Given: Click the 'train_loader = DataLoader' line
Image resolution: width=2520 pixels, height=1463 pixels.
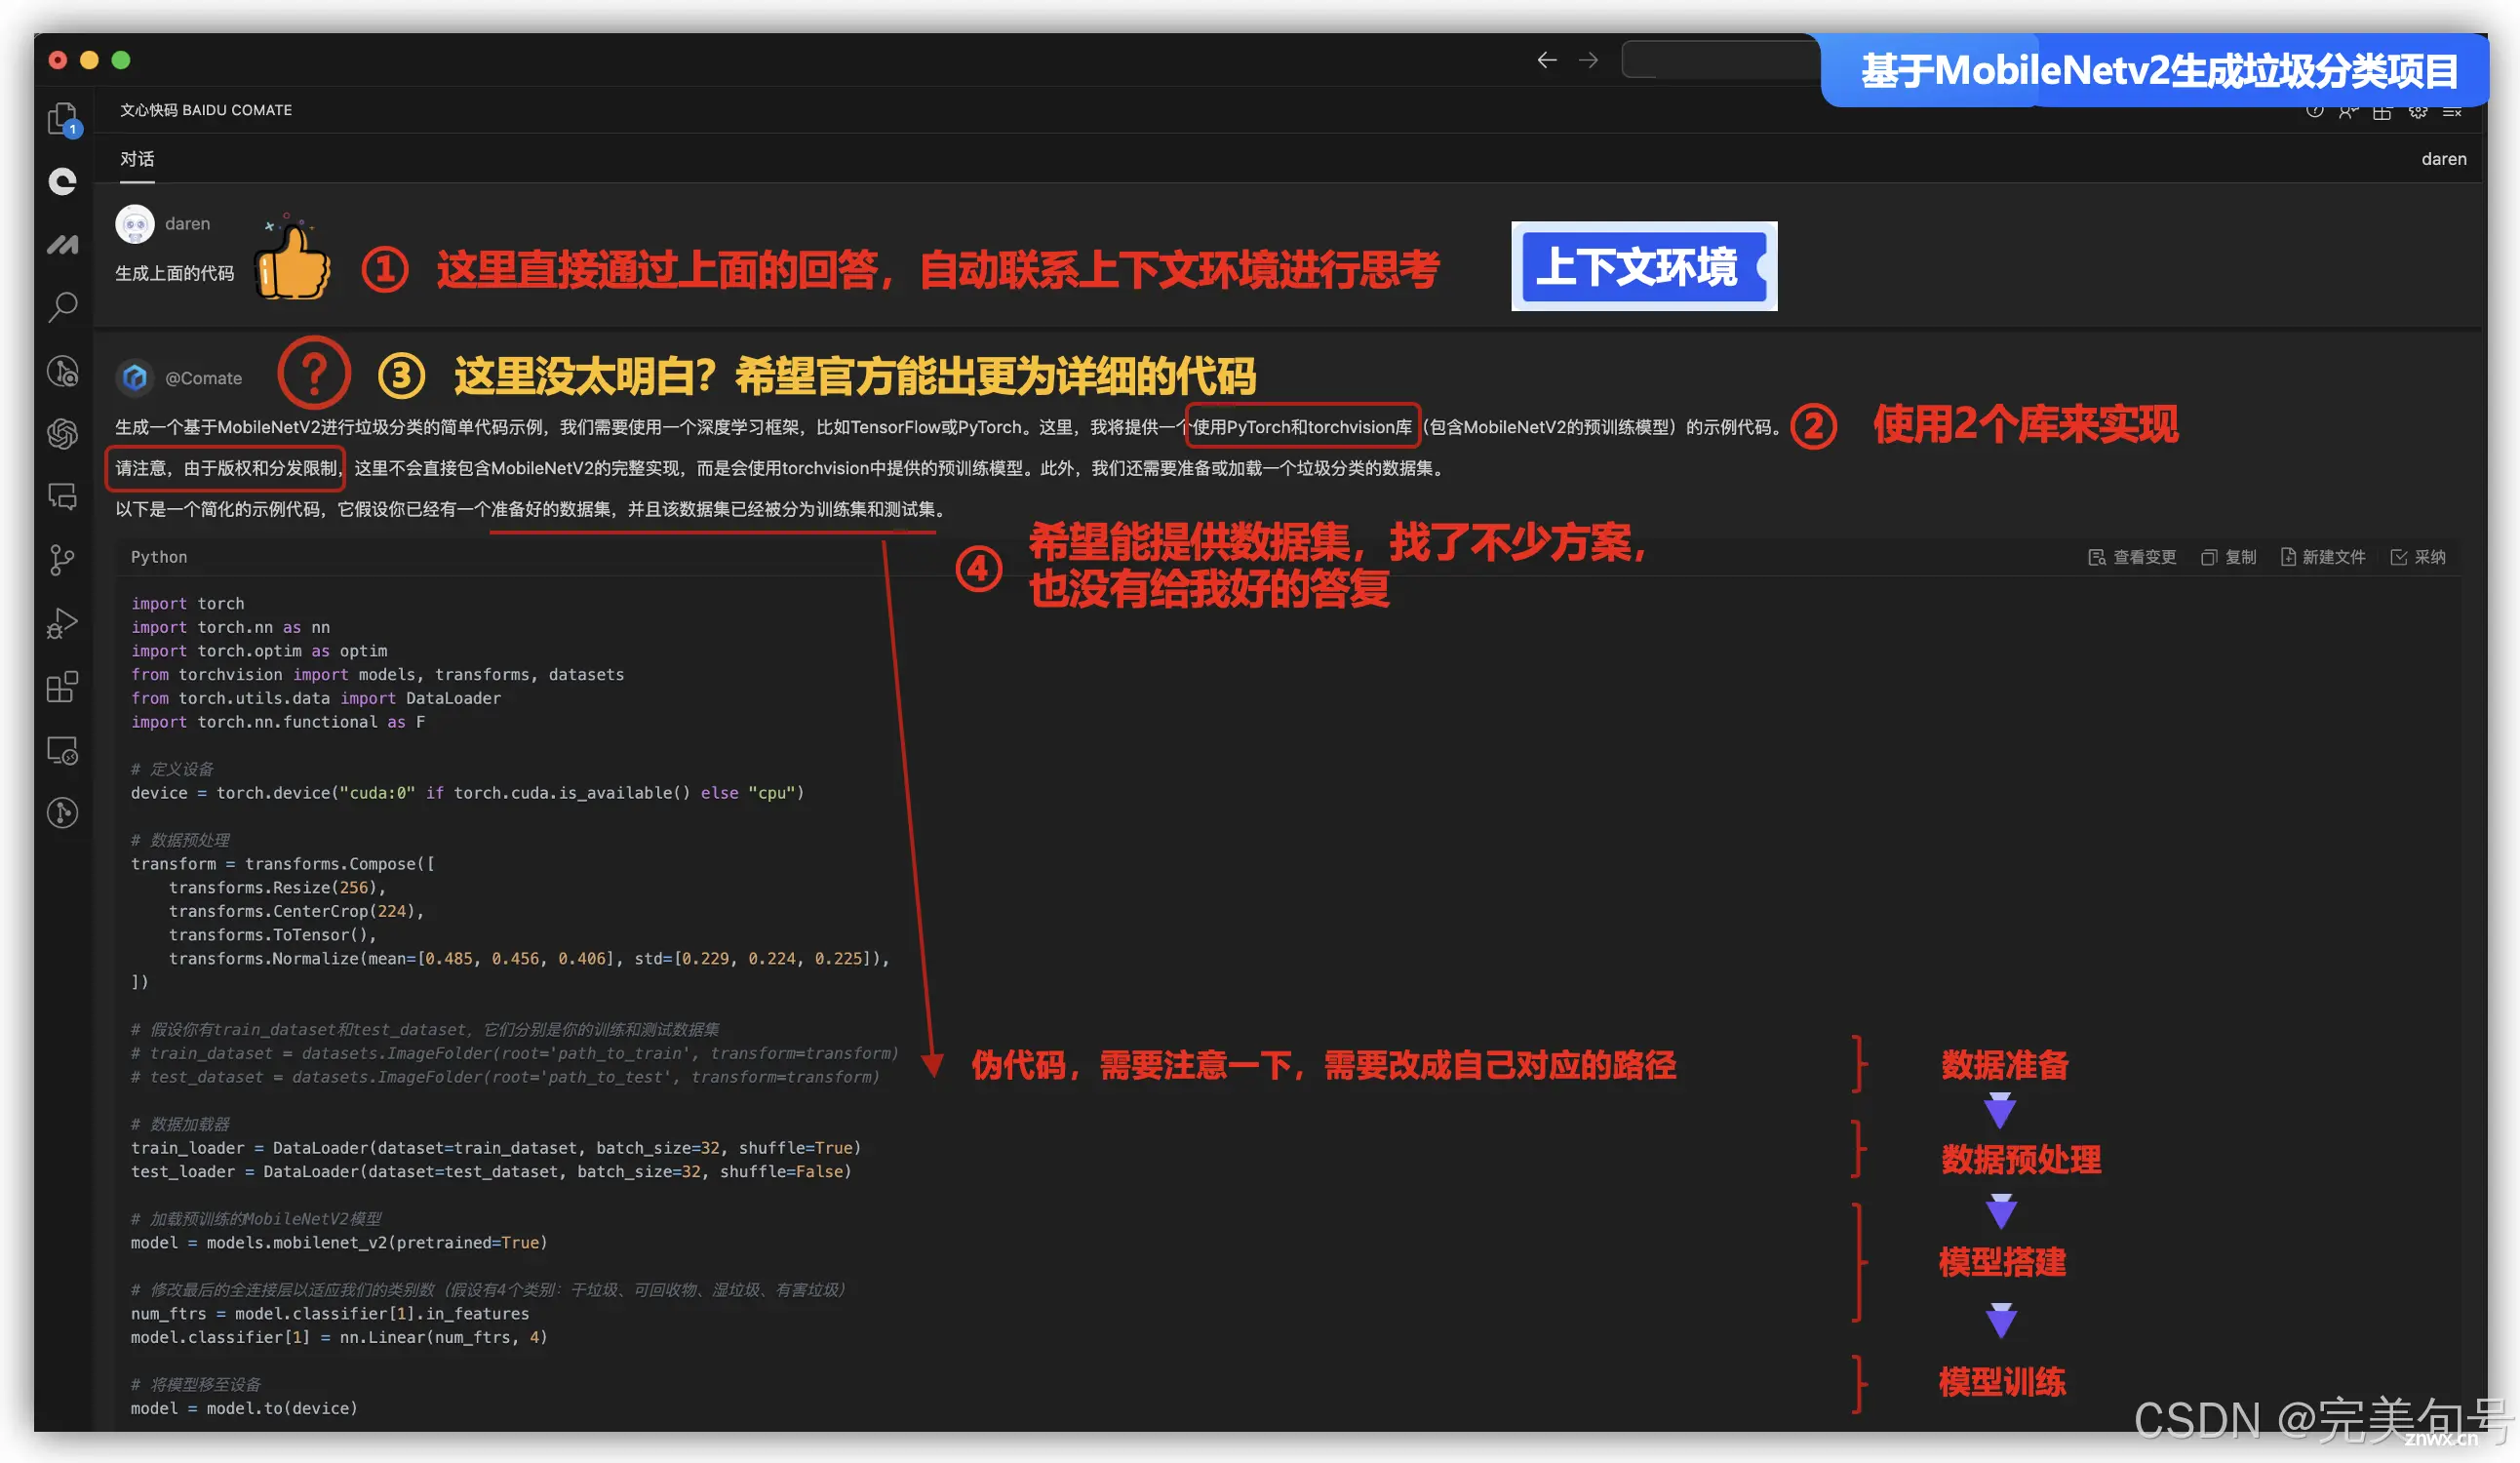Looking at the screenshot, I should [496, 1147].
